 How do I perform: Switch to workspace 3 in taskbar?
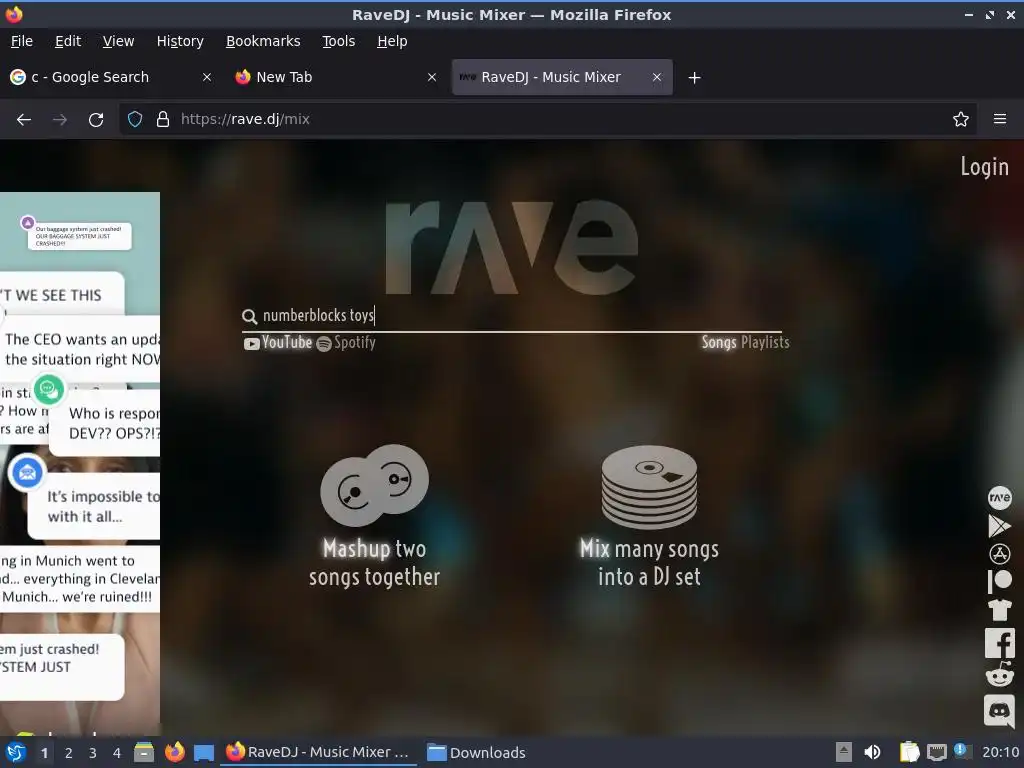point(93,753)
